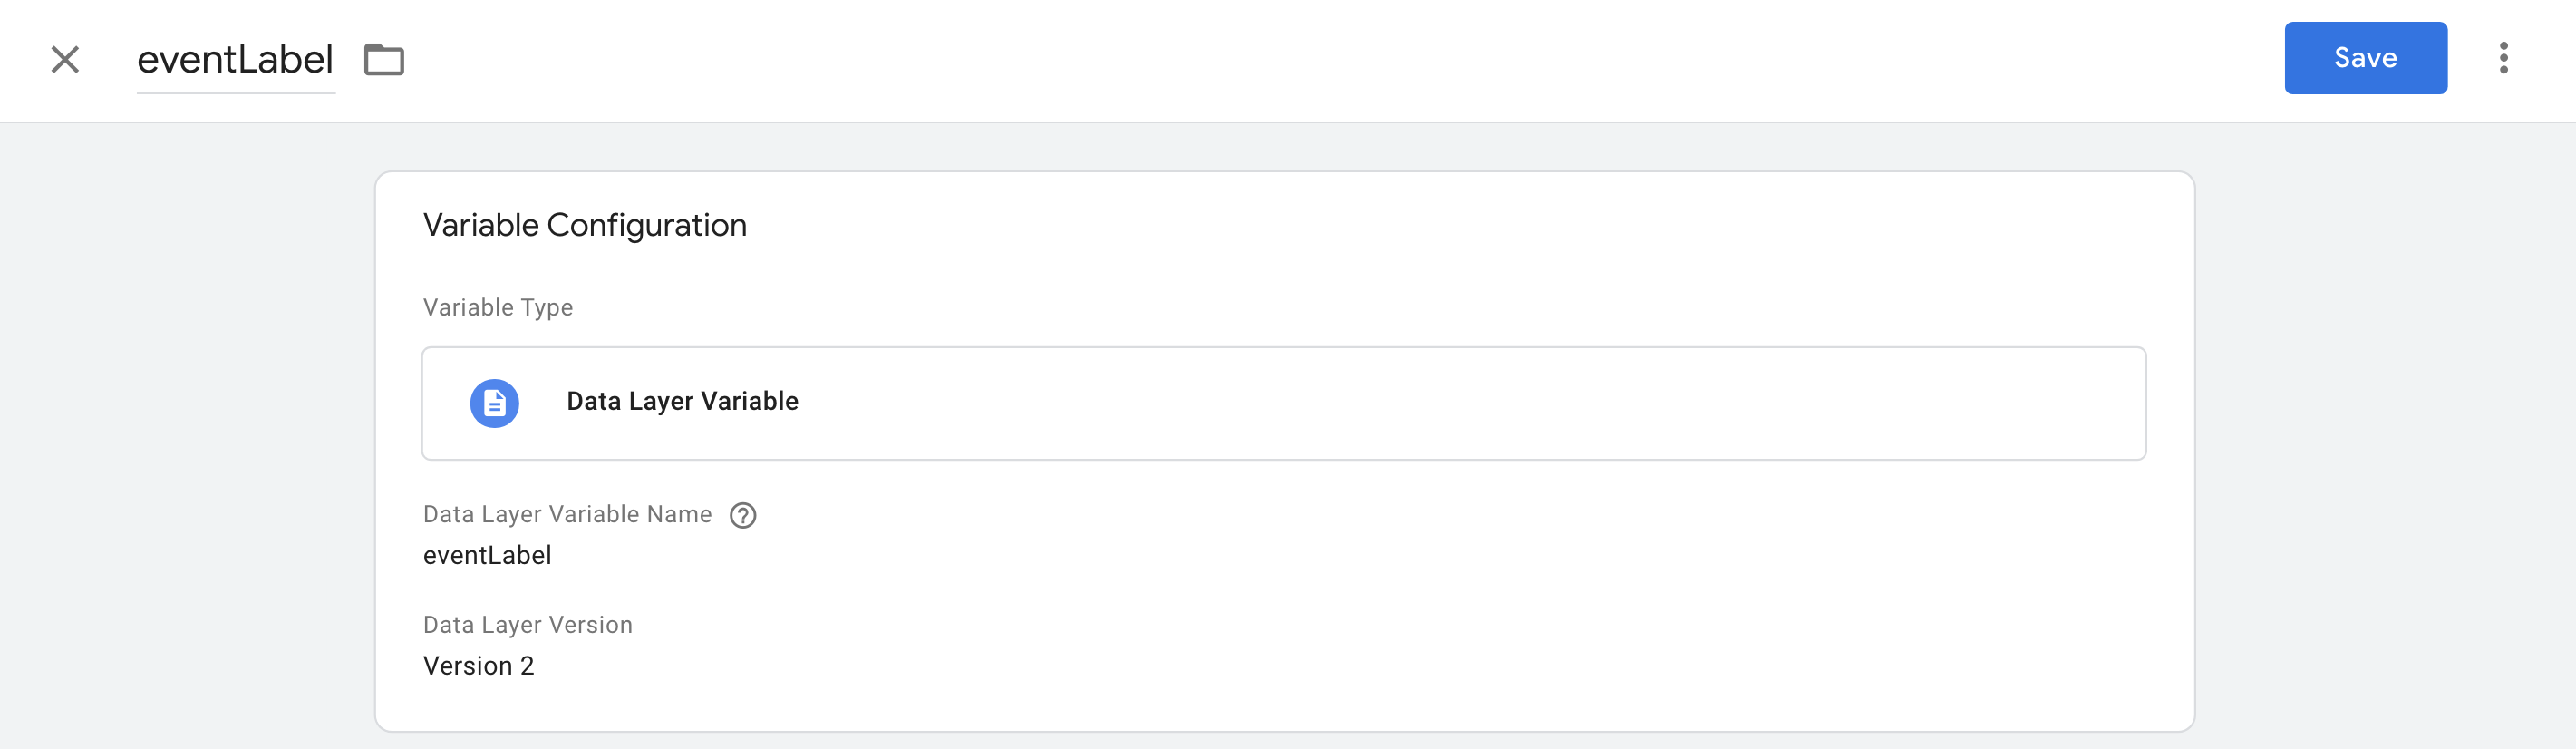Click the blue Data Layer Variable document icon
2576x749 pixels.
coord(494,403)
